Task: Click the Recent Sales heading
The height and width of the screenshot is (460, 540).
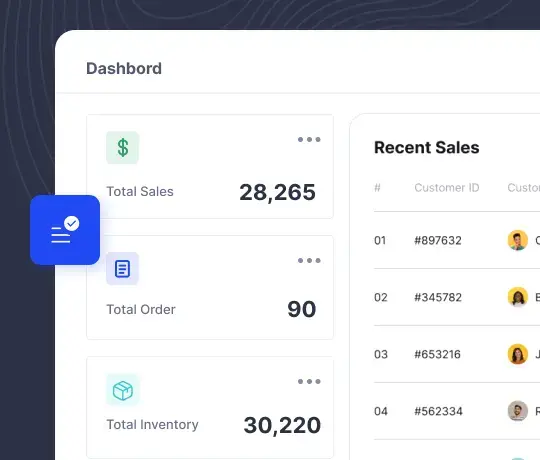Action: point(427,147)
